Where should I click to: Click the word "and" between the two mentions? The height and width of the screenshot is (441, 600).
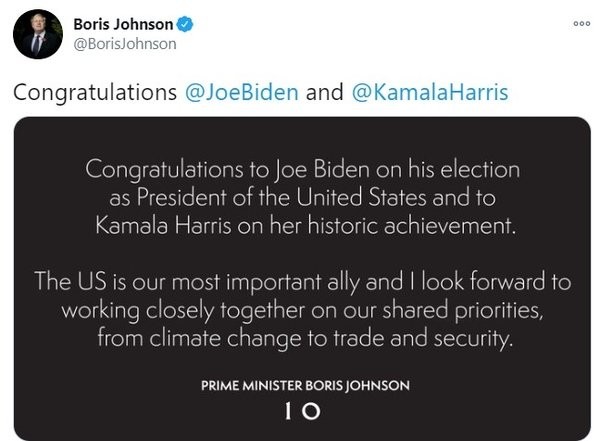(325, 93)
